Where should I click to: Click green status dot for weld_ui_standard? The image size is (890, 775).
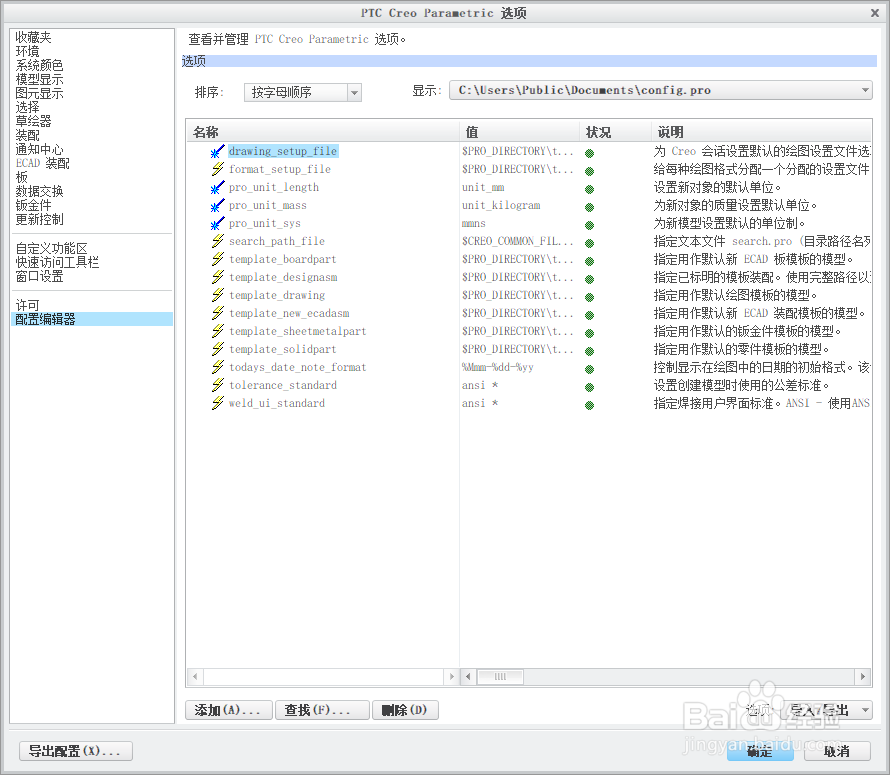tap(590, 405)
